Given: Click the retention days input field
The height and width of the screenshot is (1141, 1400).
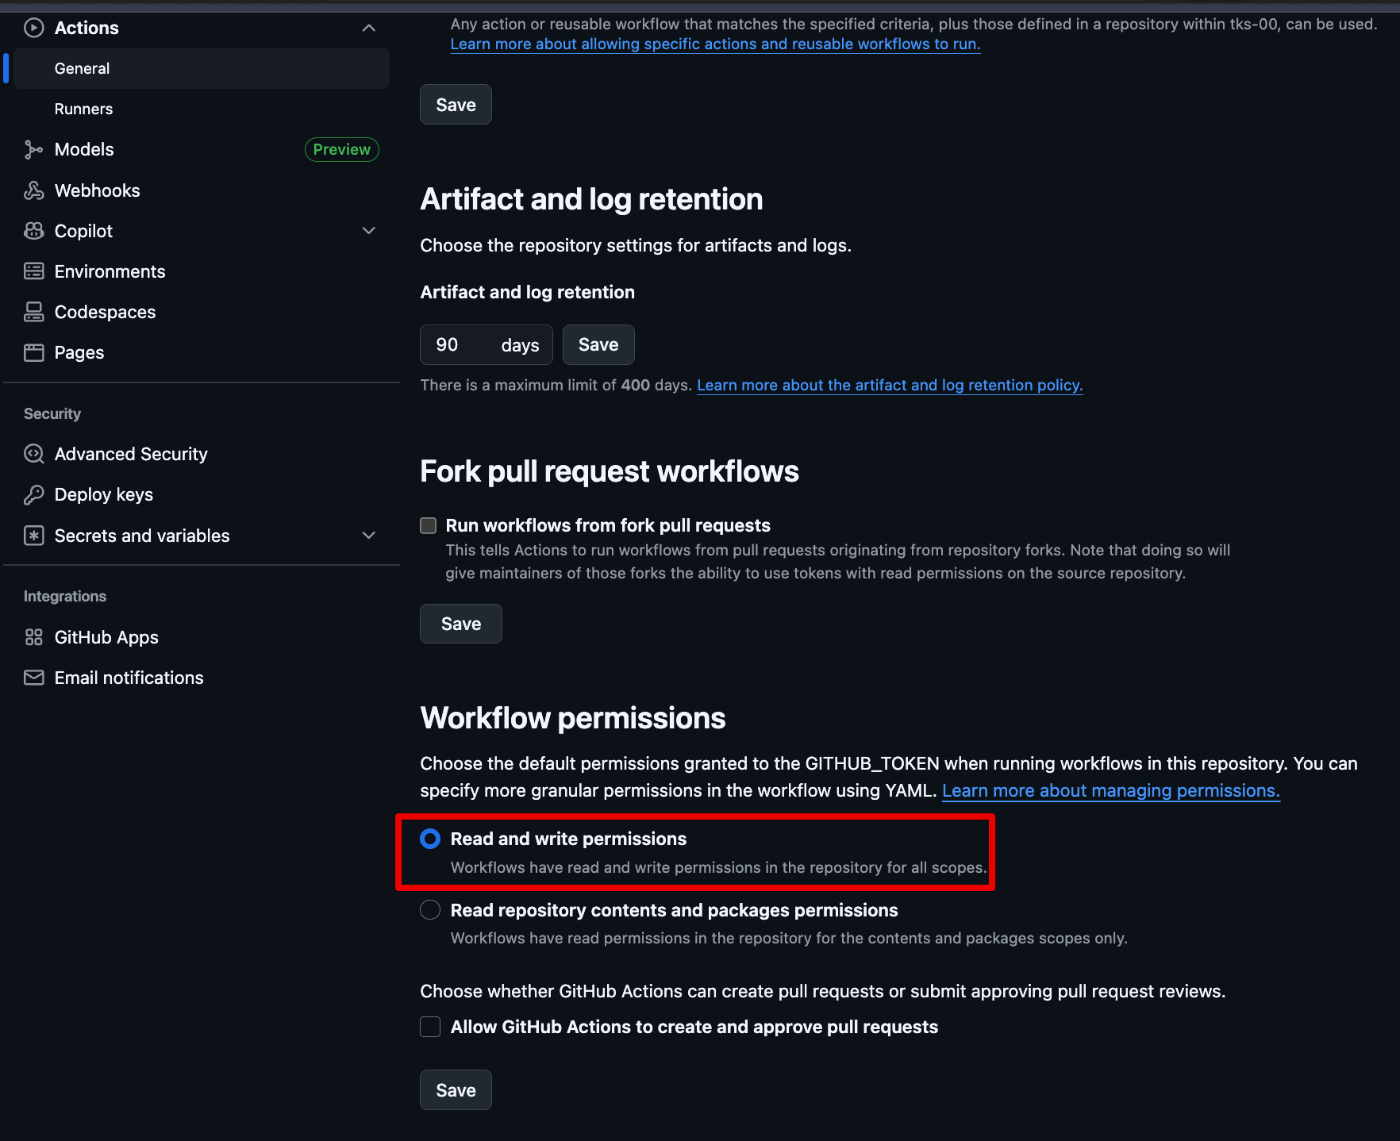Looking at the screenshot, I should (x=486, y=345).
